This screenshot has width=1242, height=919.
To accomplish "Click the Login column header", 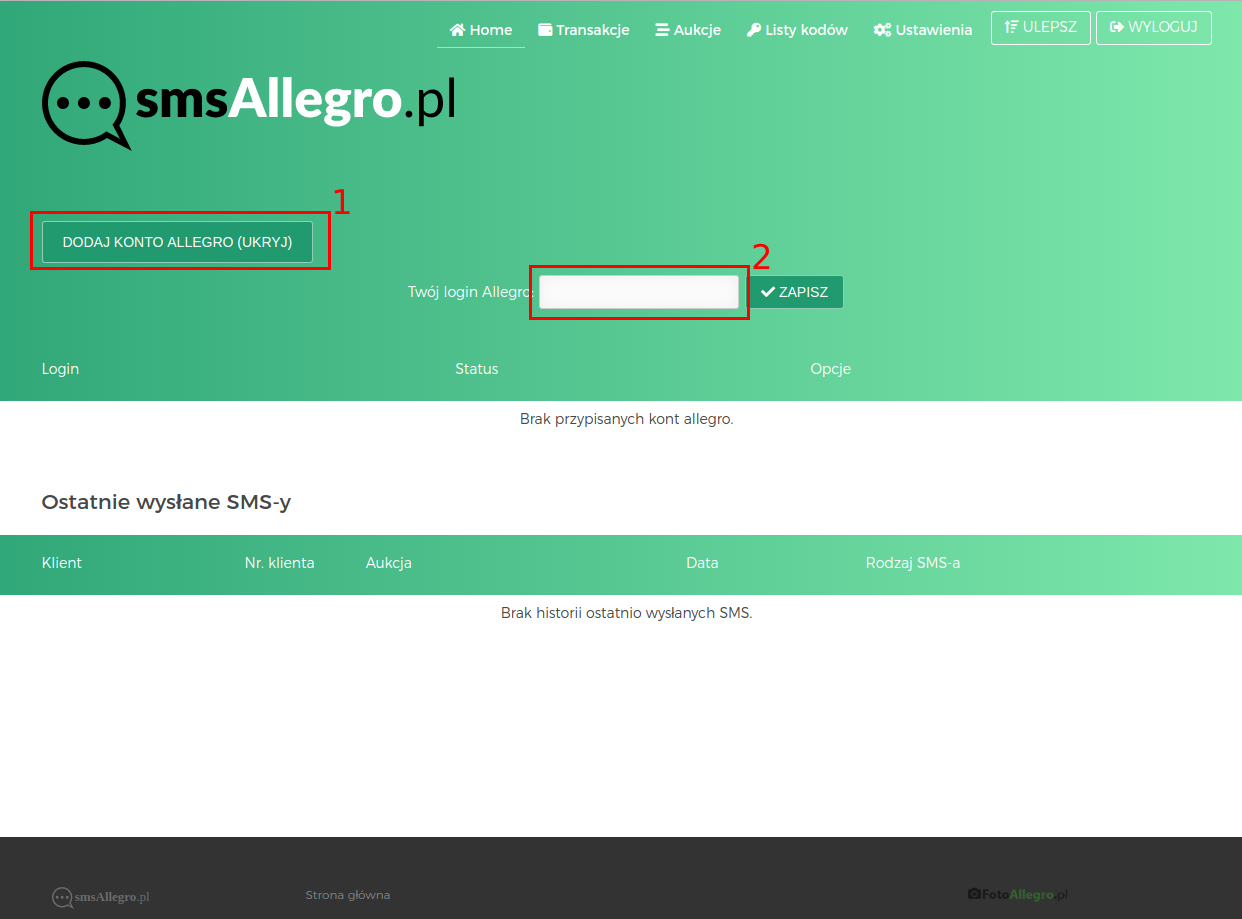I will pyautogui.click(x=60, y=369).
